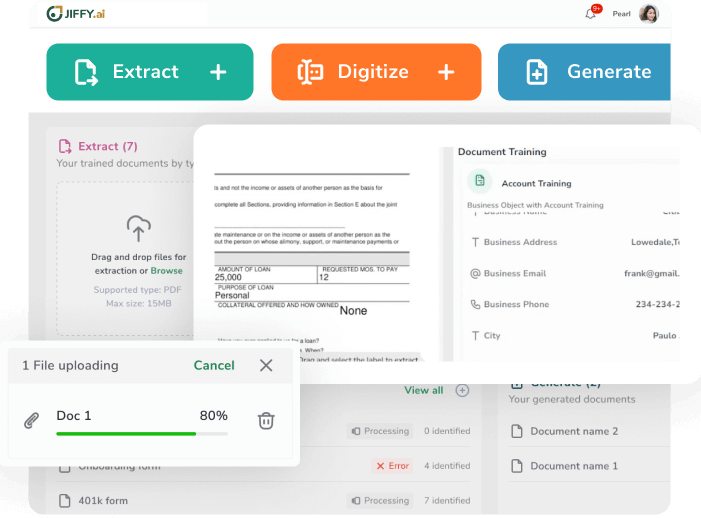
Task: Click the Extract document-arrow icon on green card
Action: point(86,72)
